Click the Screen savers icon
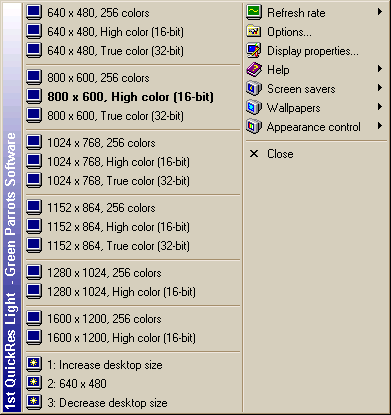This screenshot has width=391, height=415. [x=254, y=89]
